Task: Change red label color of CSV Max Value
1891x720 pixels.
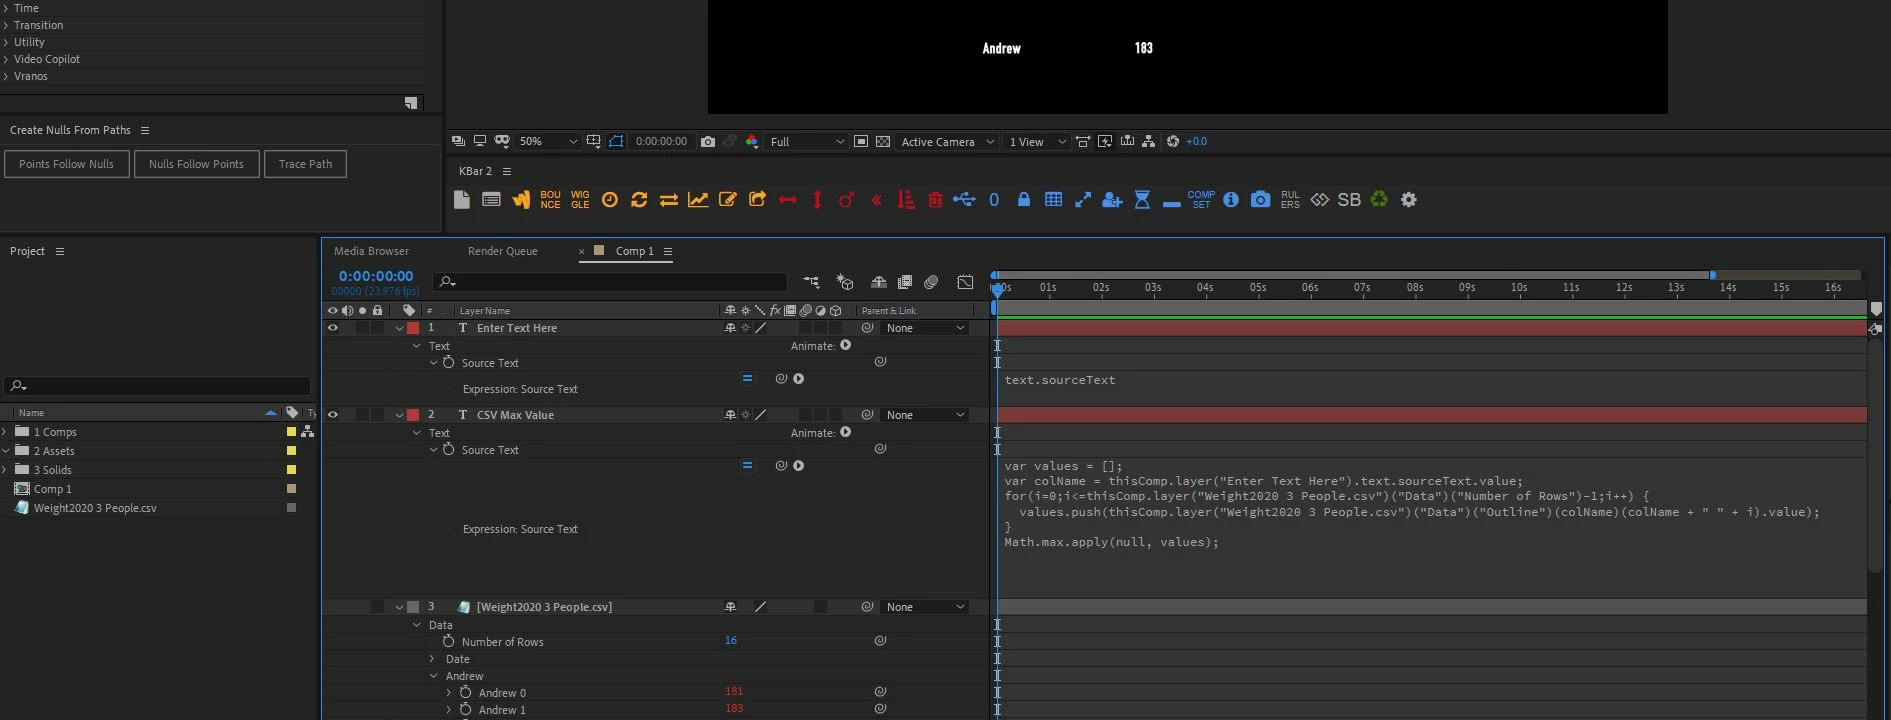Action: pyautogui.click(x=413, y=415)
